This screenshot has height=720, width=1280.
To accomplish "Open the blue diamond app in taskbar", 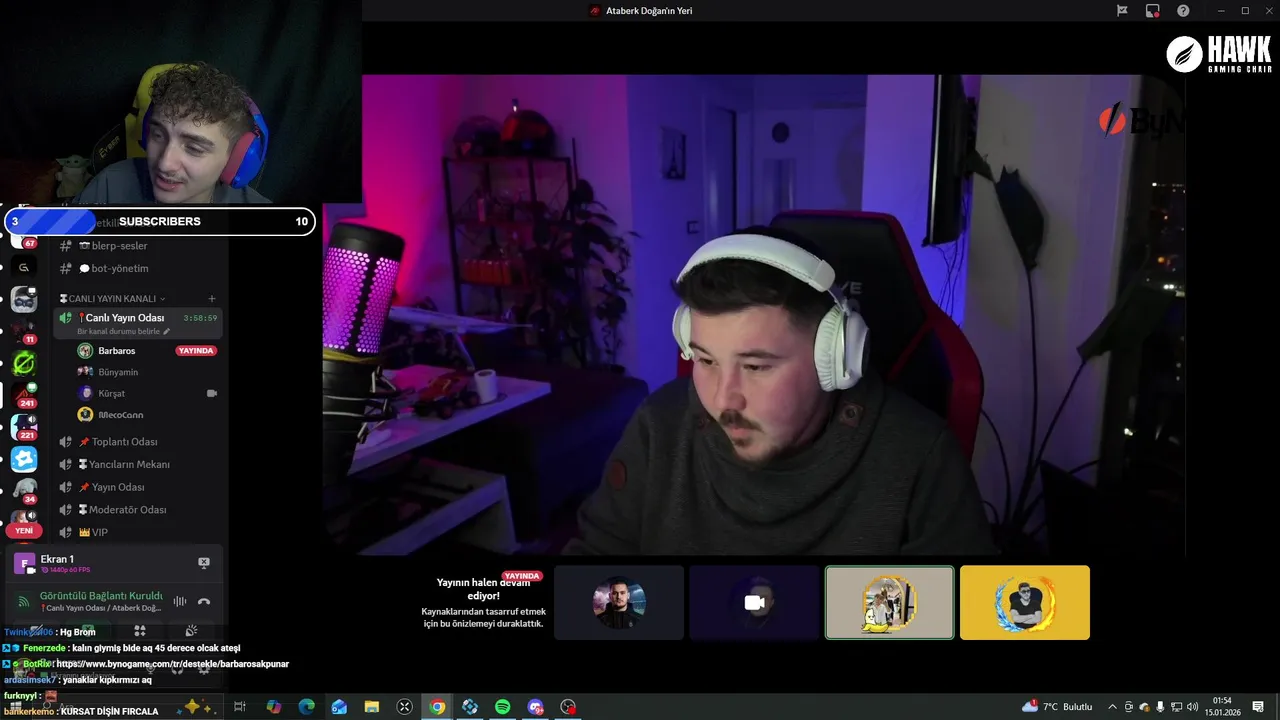I will click(470, 707).
